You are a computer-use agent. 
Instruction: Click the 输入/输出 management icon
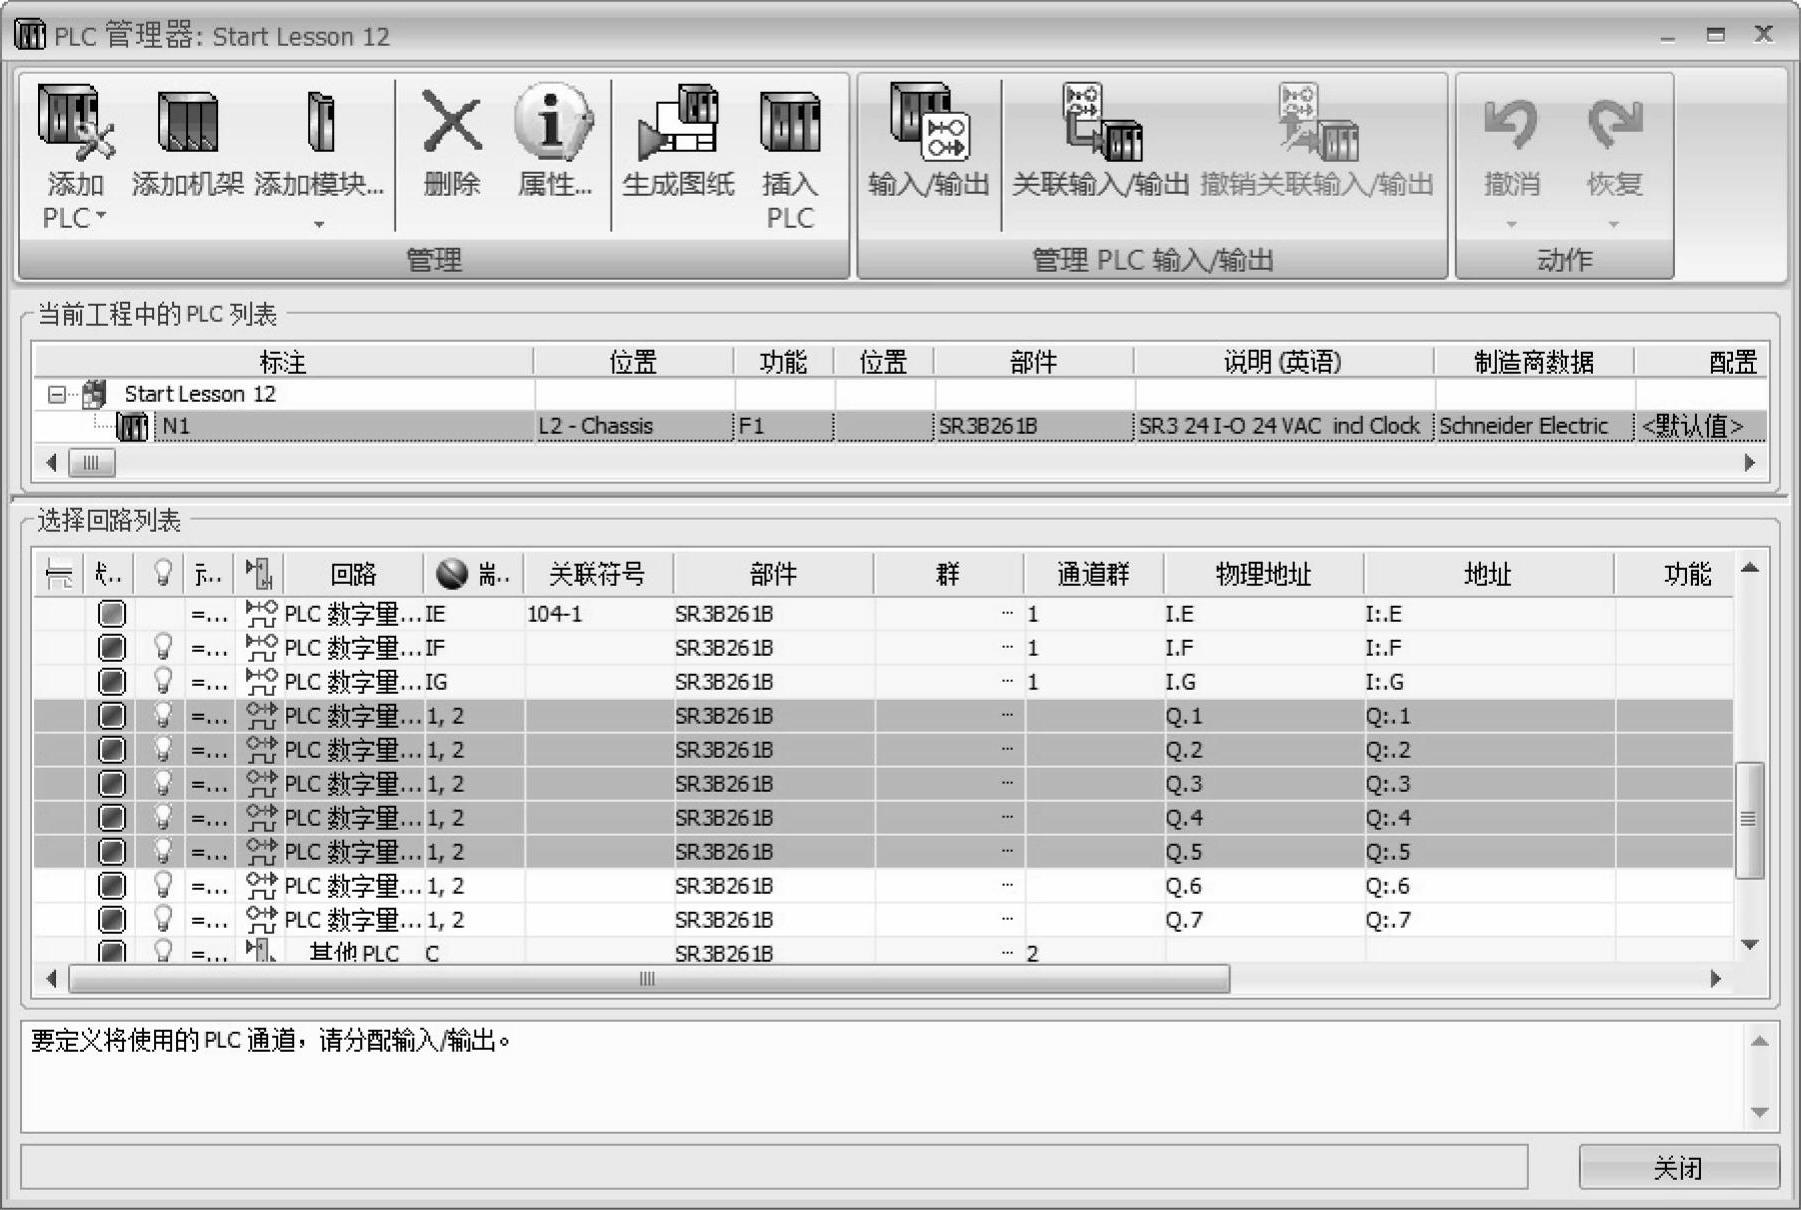(x=928, y=122)
